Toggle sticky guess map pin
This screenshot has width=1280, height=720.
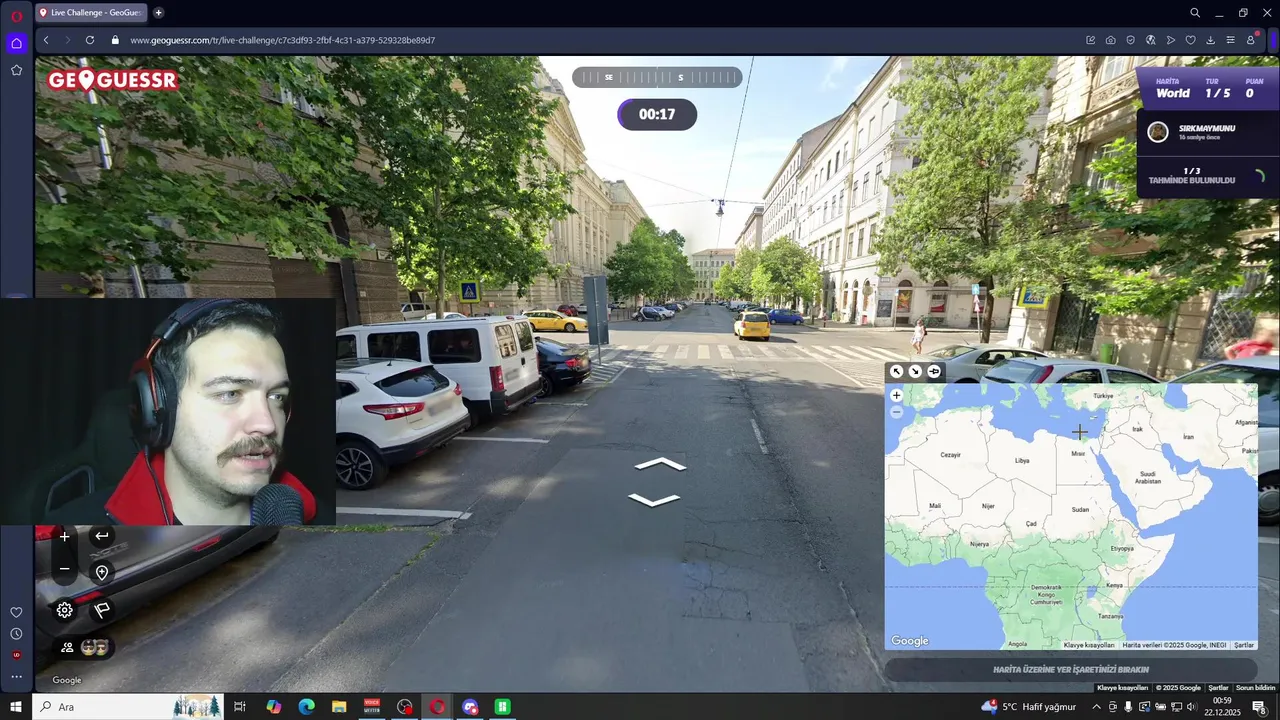coord(934,371)
